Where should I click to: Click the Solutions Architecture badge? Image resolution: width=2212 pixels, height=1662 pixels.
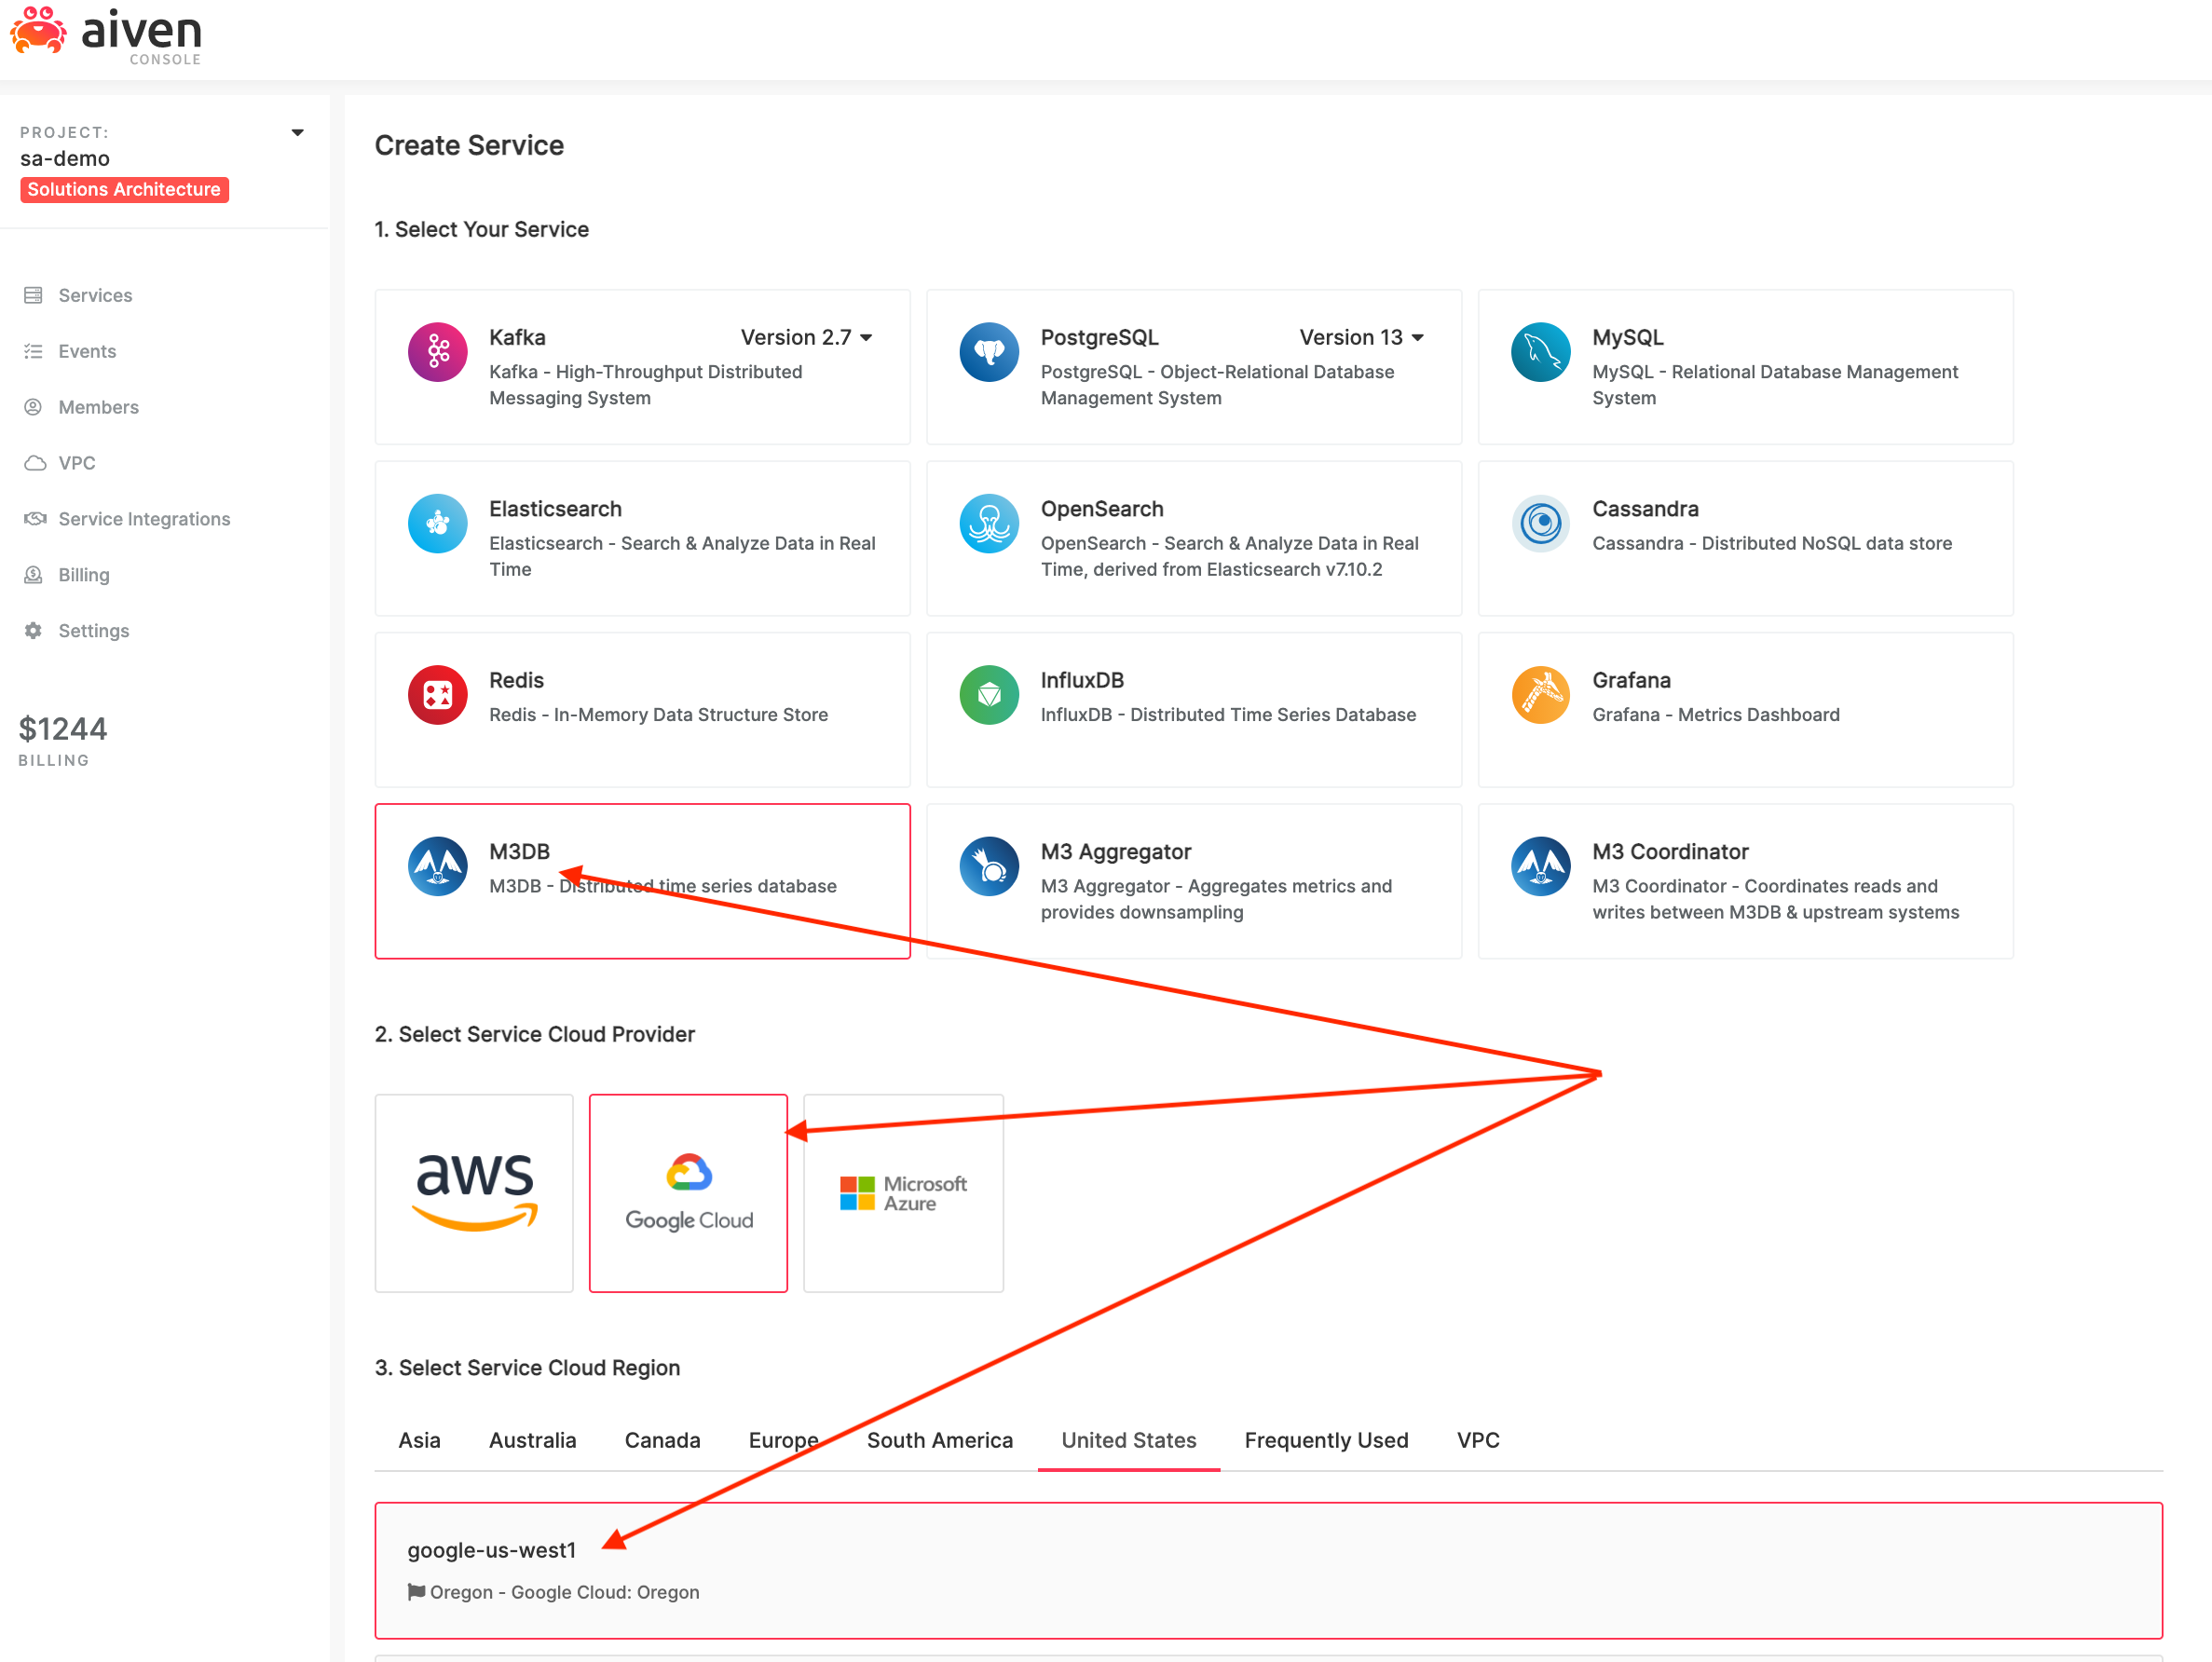tap(124, 189)
